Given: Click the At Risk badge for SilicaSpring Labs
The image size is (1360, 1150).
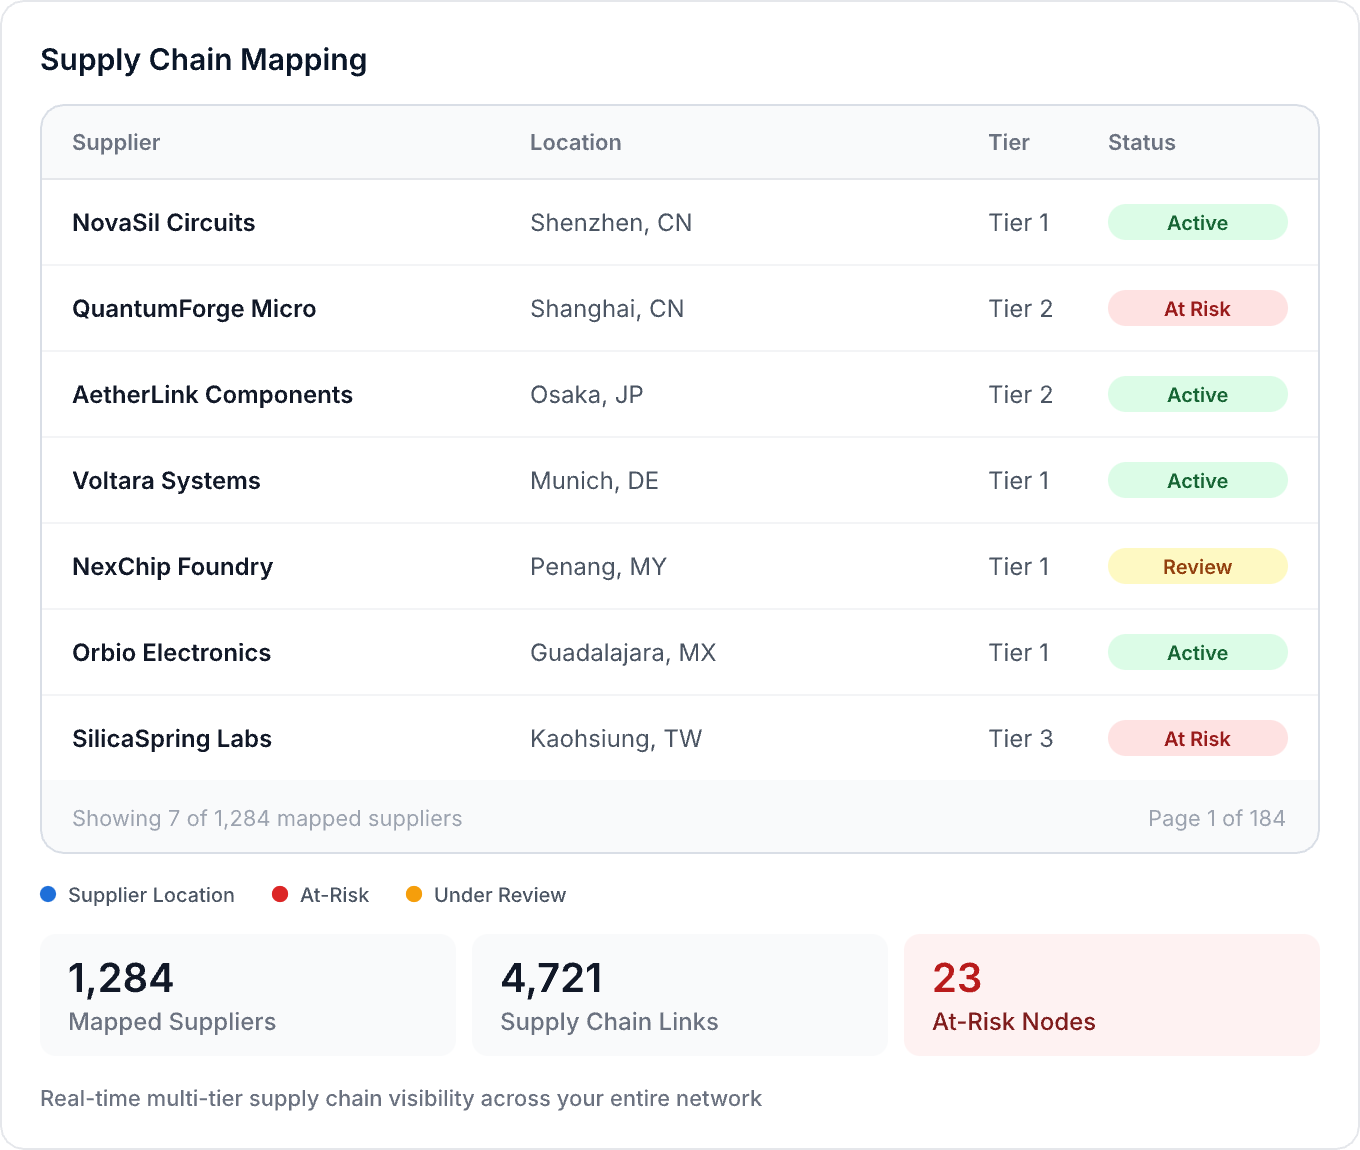Looking at the screenshot, I should [1197, 738].
